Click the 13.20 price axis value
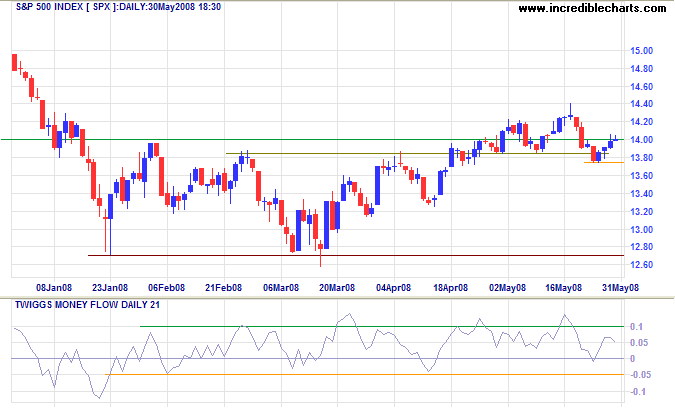This screenshot has height=410, width=675. tap(641, 212)
